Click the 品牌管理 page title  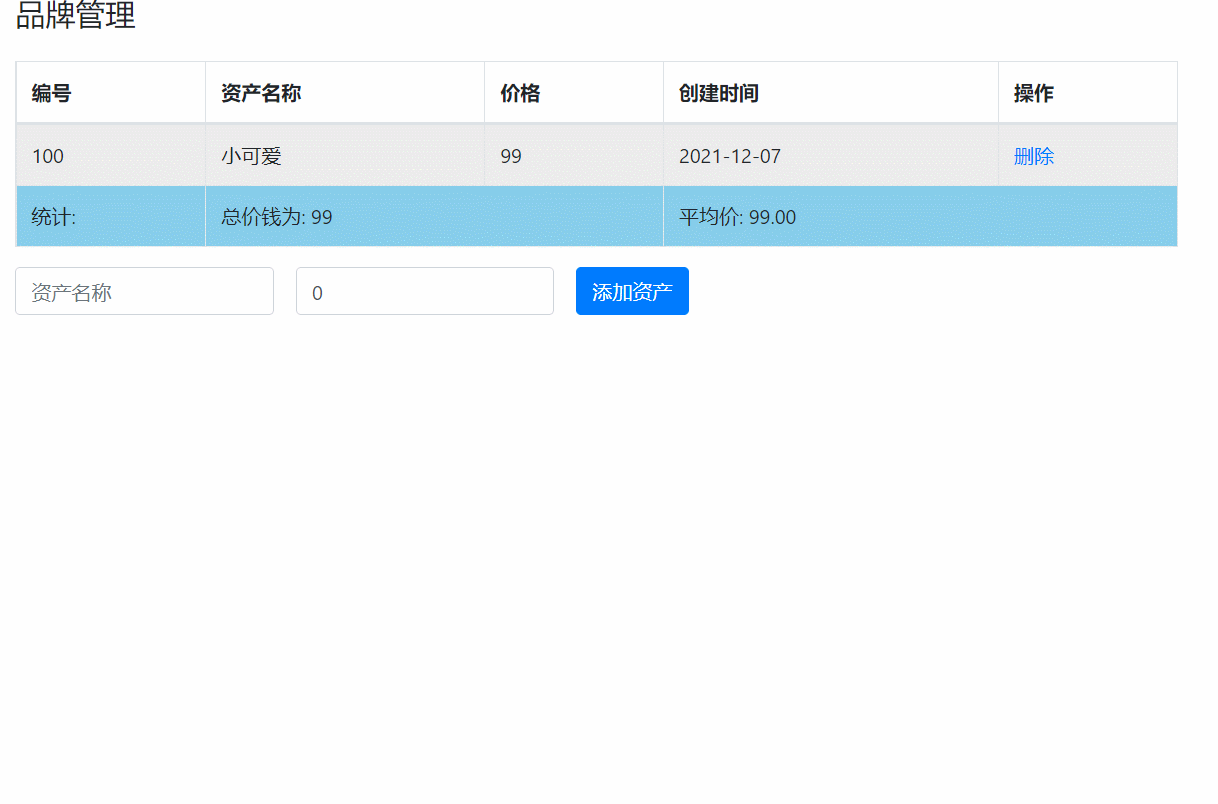click(75, 17)
